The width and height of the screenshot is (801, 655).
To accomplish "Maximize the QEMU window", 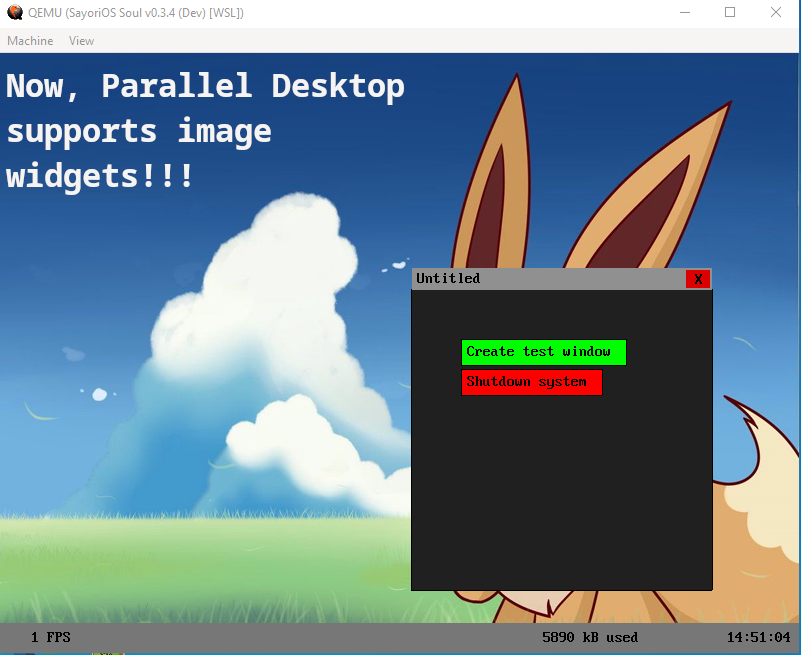I will click(730, 12).
